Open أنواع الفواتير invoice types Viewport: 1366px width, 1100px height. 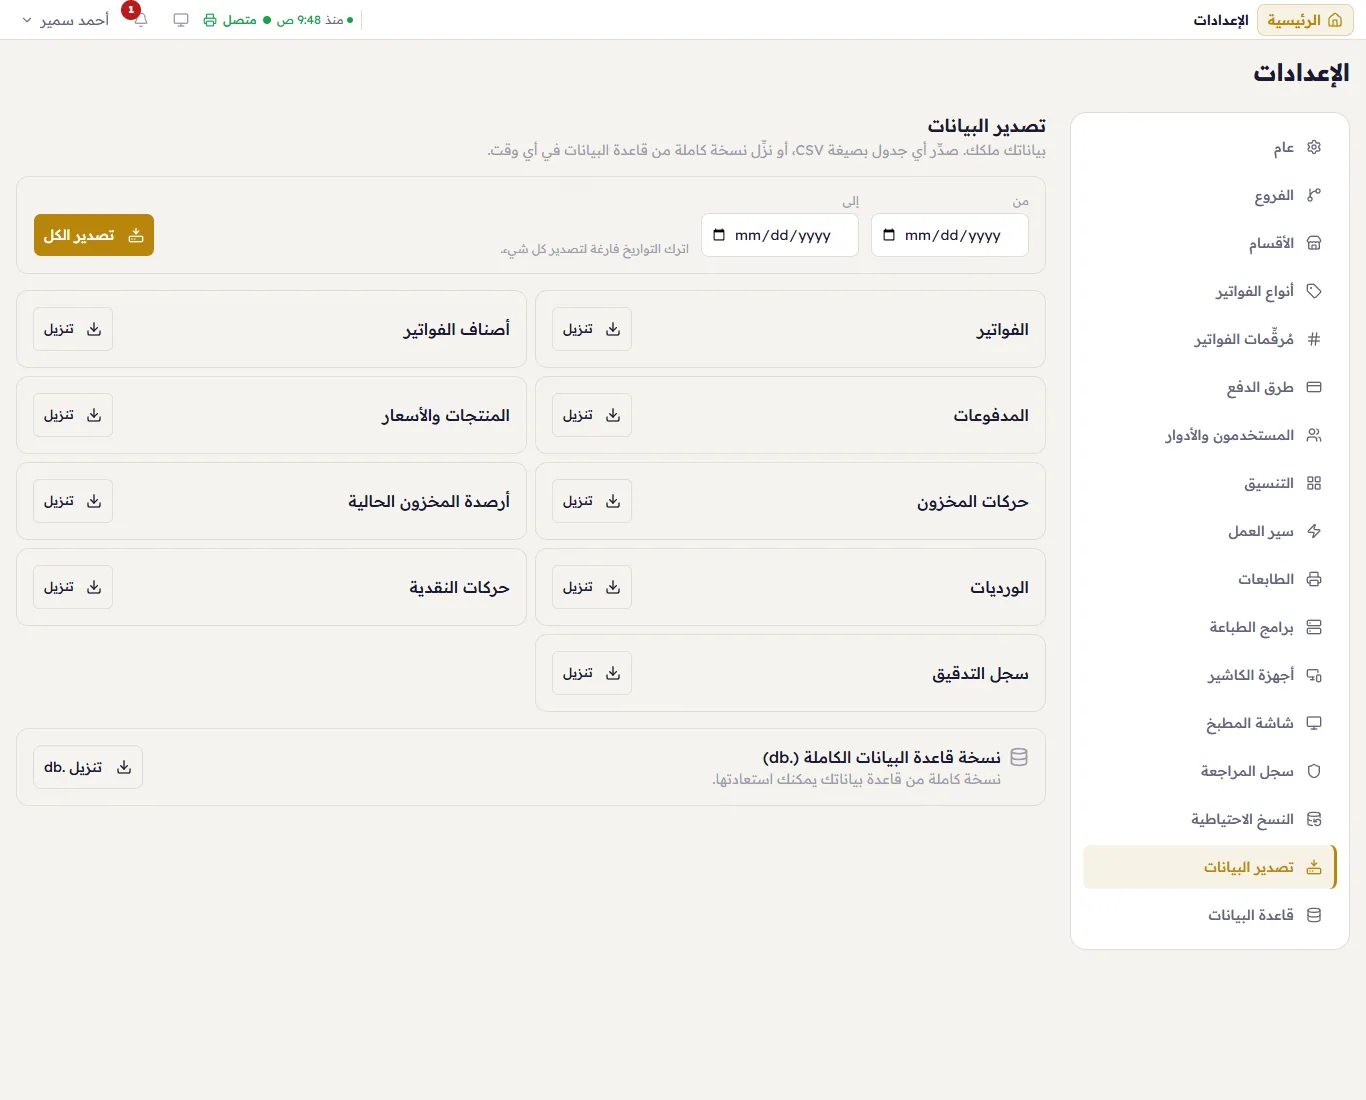1209,291
